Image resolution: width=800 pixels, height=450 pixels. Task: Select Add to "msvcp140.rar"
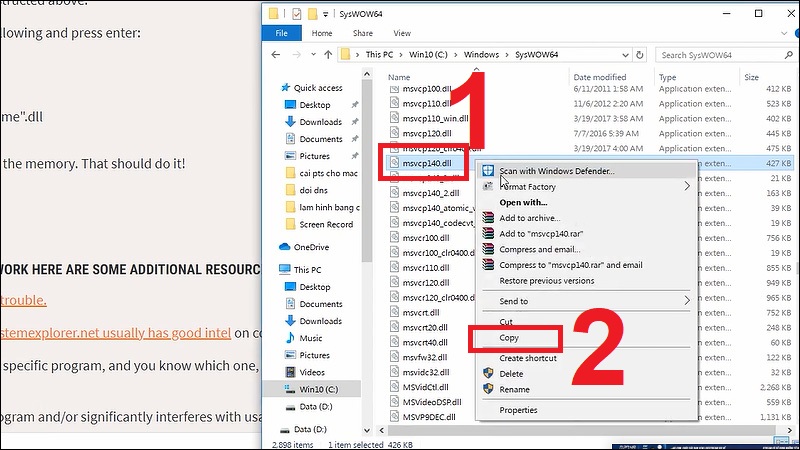pyautogui.click(x=541, y=234)
